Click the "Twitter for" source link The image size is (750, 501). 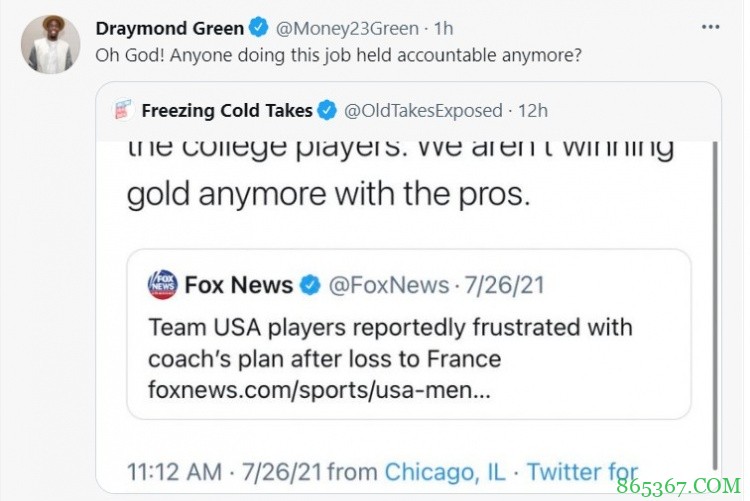pos(582,469)
